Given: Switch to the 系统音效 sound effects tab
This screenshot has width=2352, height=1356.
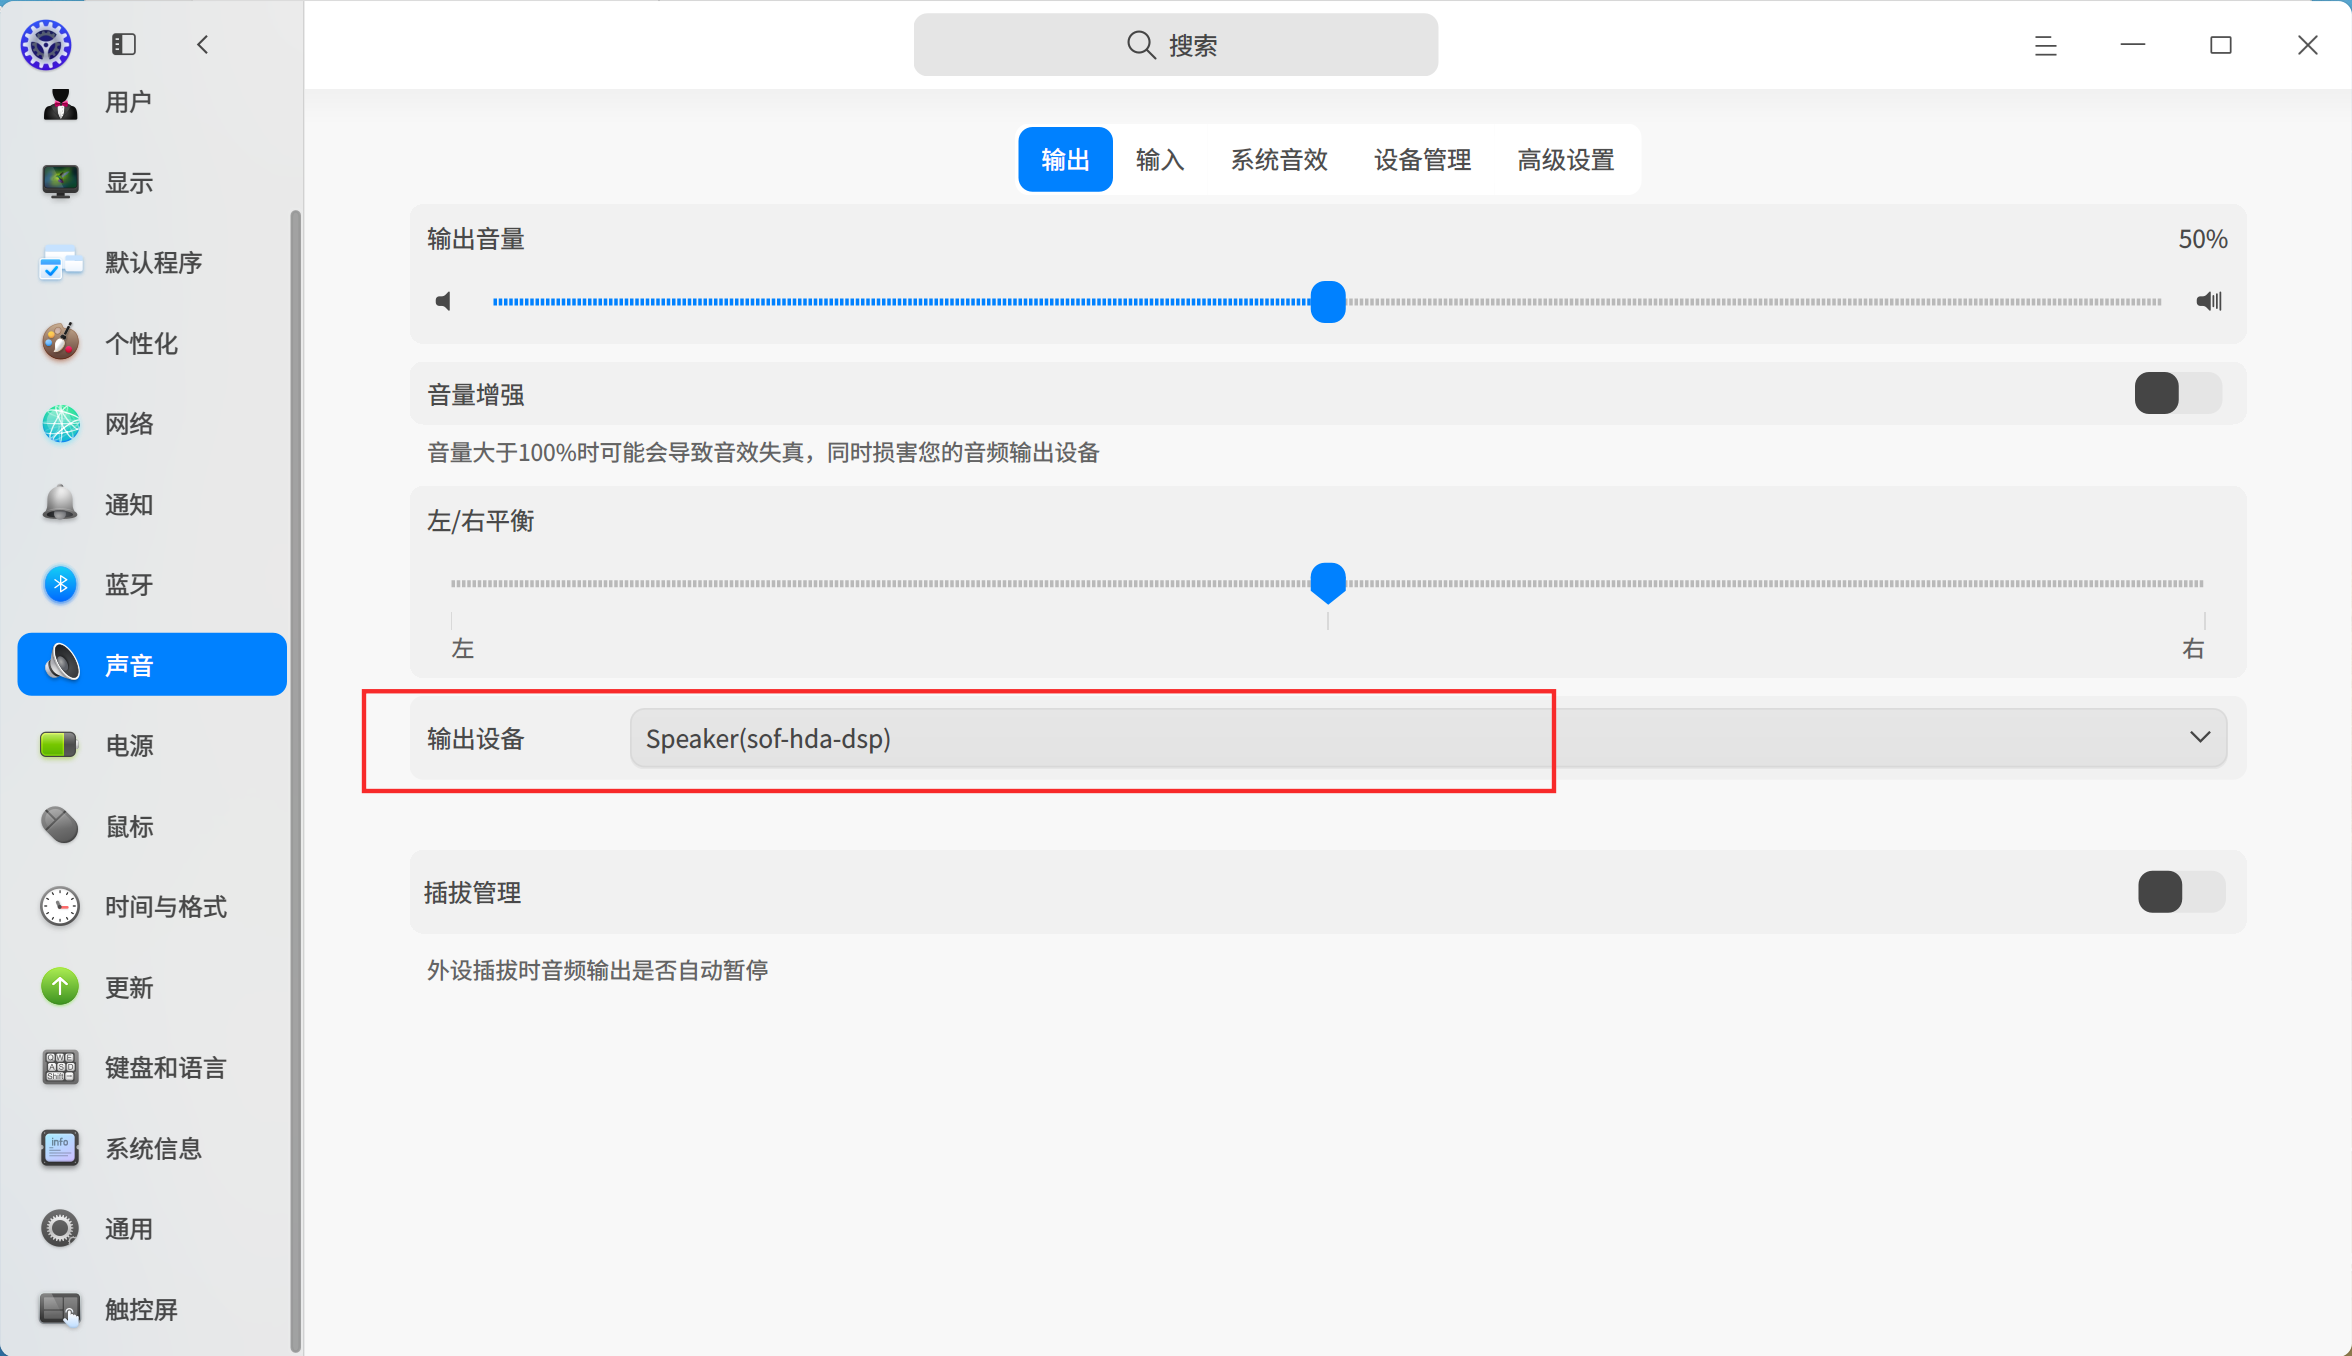Looking at the screenshot, I should (x=1279, y=160).
